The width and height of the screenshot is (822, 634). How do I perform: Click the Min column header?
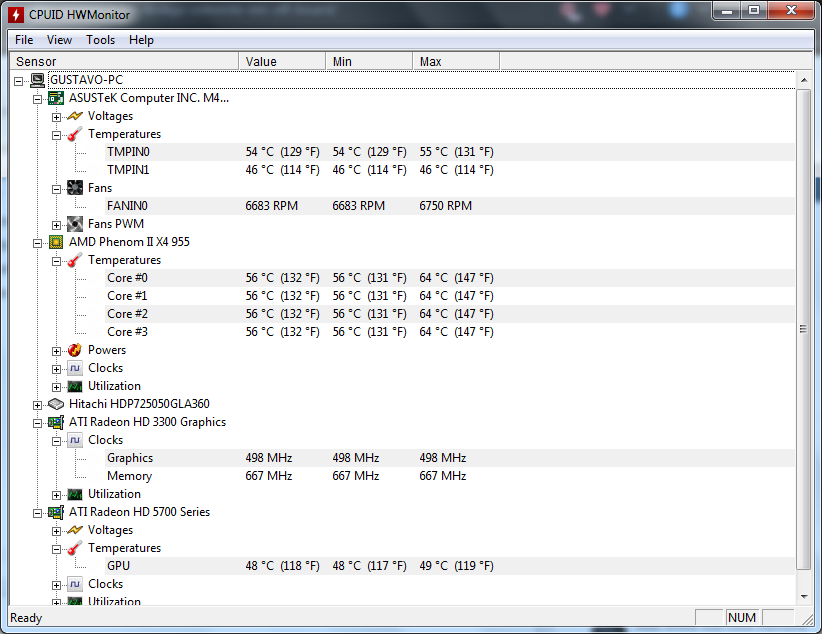point(369,61)
